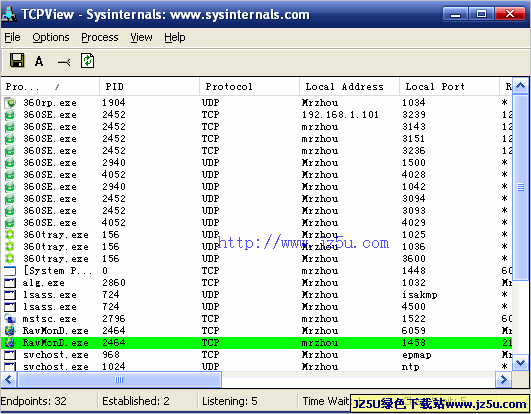Click PID 1024 on svchost.exe row
The image size is (531, 414).
(x=114, y=367)
